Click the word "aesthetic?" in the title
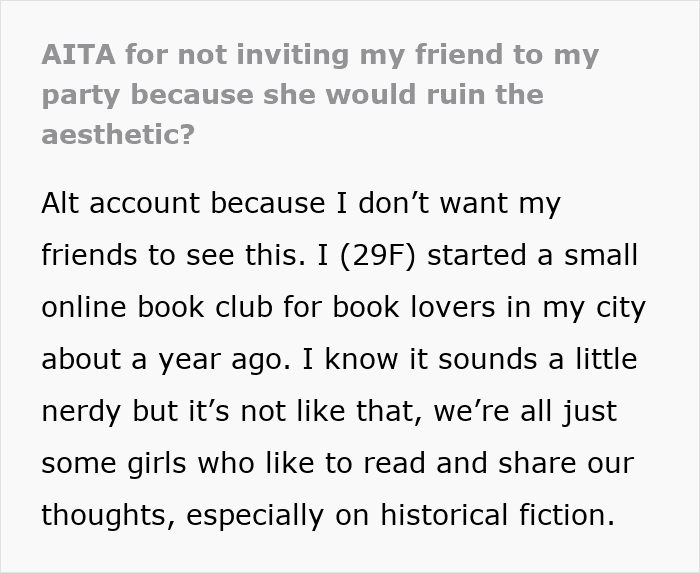700x573 pixels. click(x=118, y=134)
